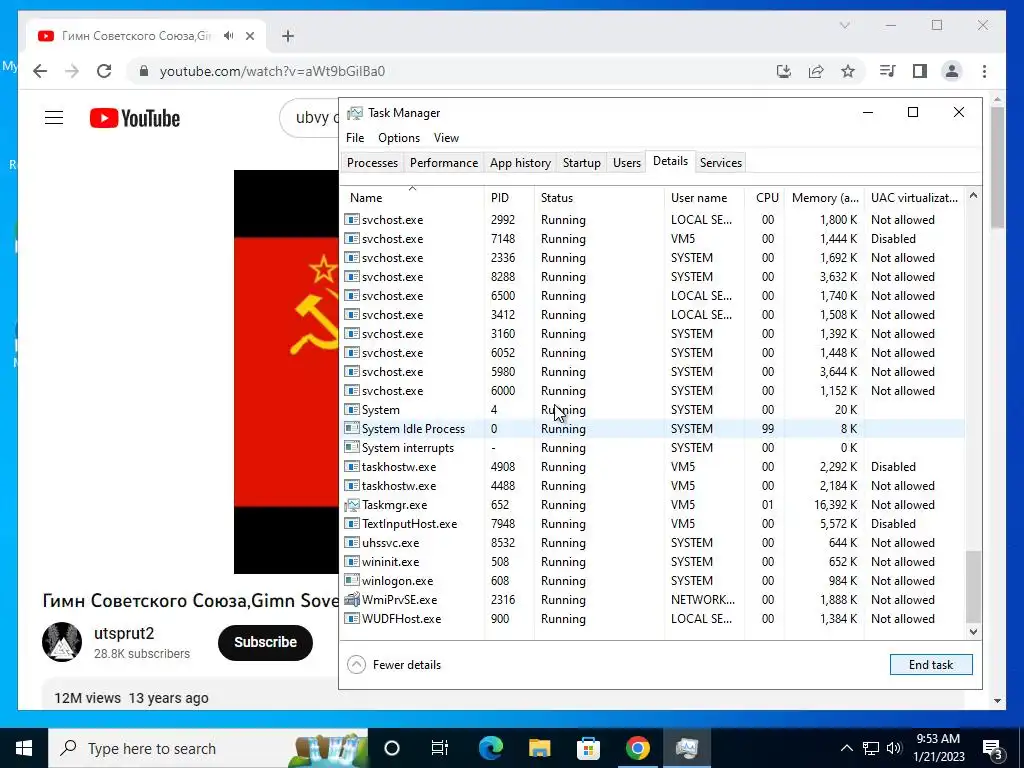1024x768 pixels.
Task: Sort by the Status column header
Action: (x=599, y=197)
